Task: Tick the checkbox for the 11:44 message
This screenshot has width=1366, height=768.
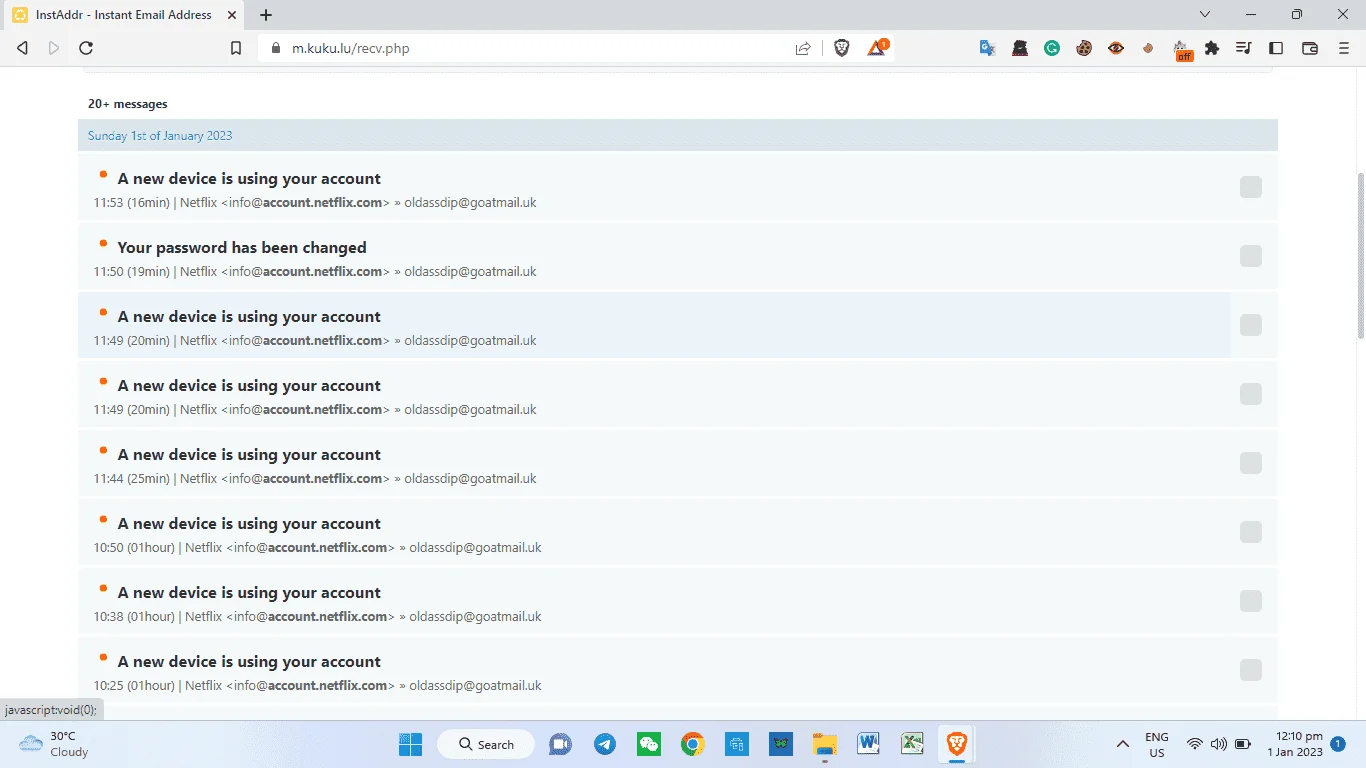Action: 1251,463
